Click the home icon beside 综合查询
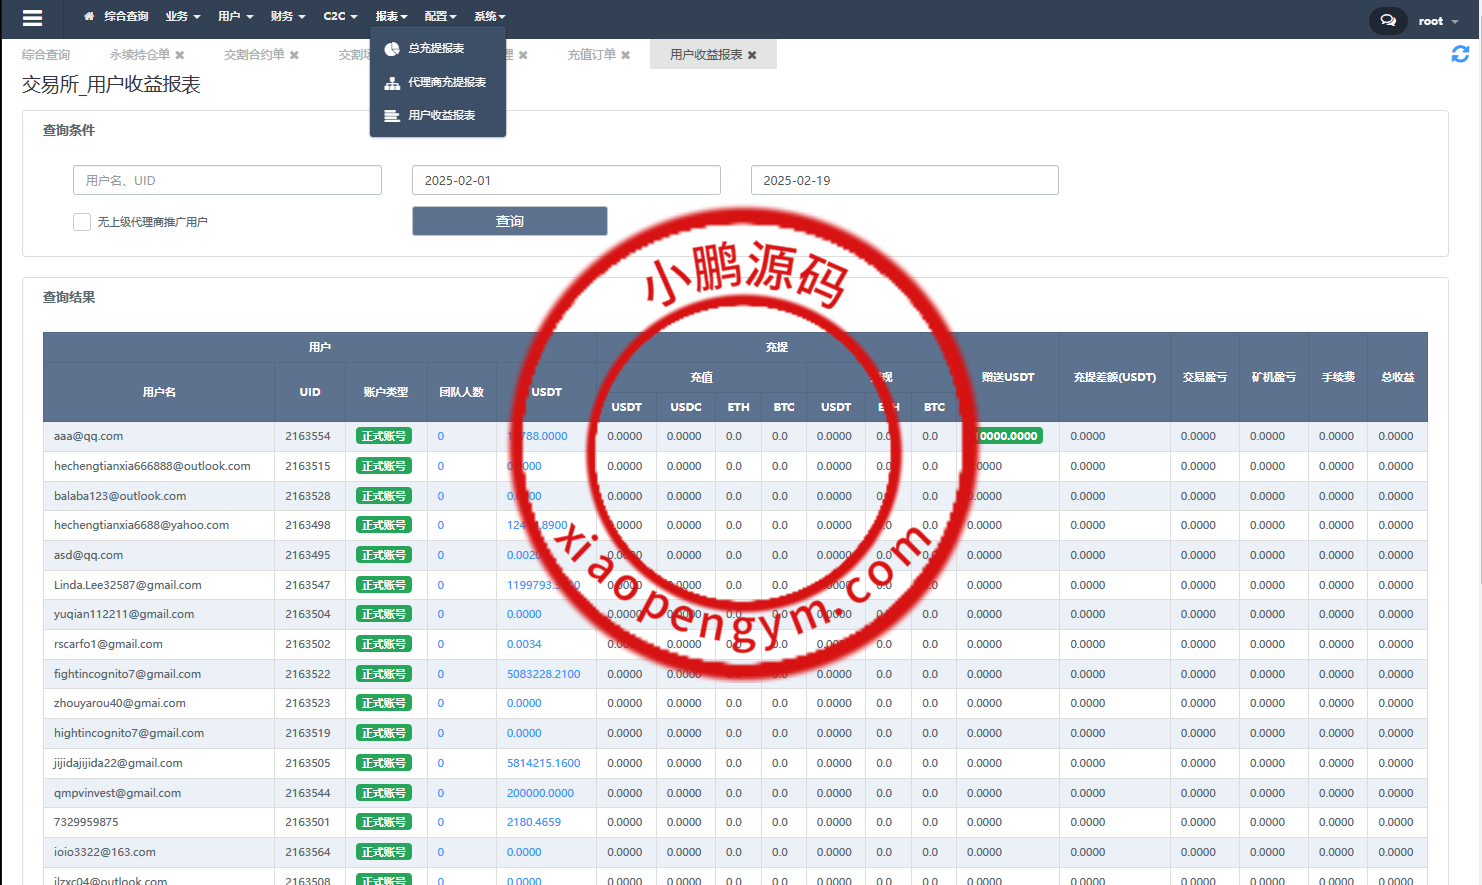This screenshot has height=885, width=1482. click(x=89, y=17)
